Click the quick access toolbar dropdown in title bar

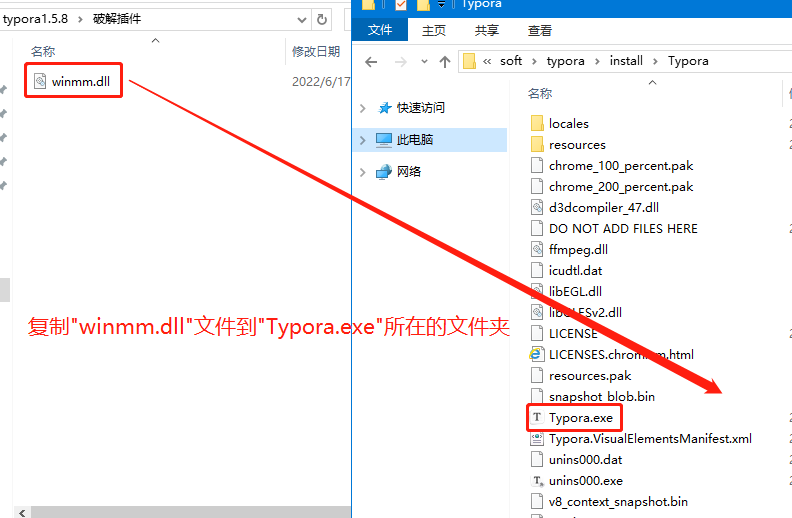tap(441, 5)
